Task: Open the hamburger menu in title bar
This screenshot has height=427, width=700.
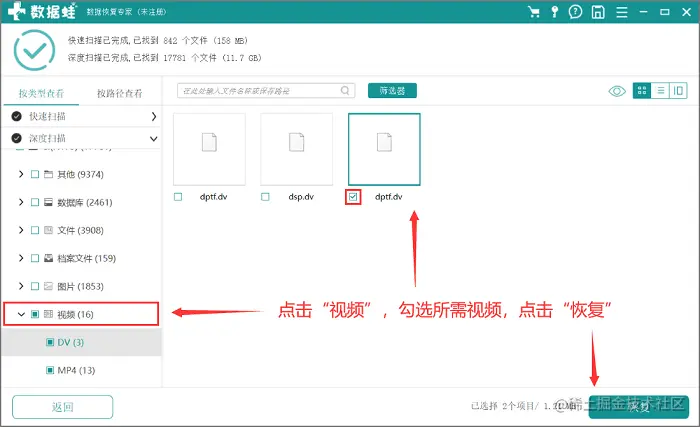Action: point(621,12)
